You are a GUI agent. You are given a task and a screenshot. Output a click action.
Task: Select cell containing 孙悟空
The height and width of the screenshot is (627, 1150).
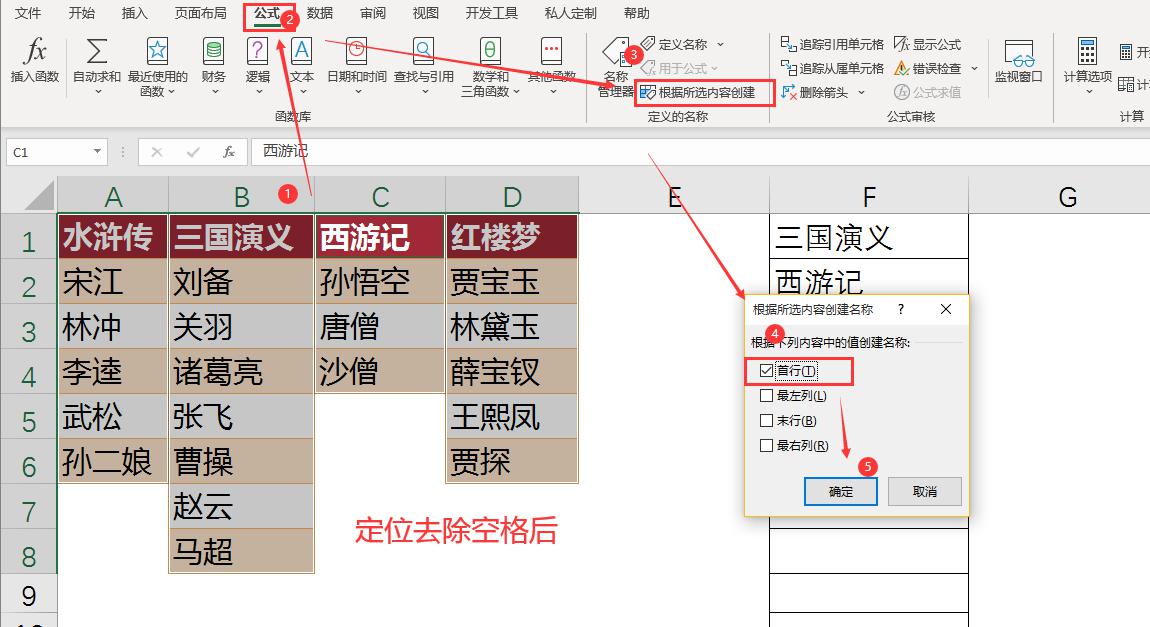pyautogui.click(x=380, y=282)
